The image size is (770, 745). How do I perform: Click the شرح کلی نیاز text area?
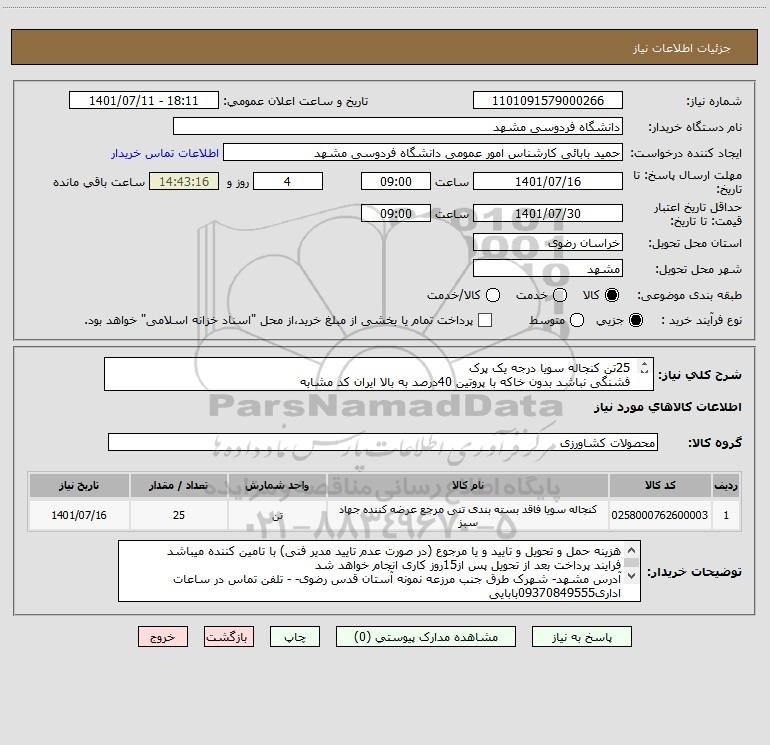379,374
